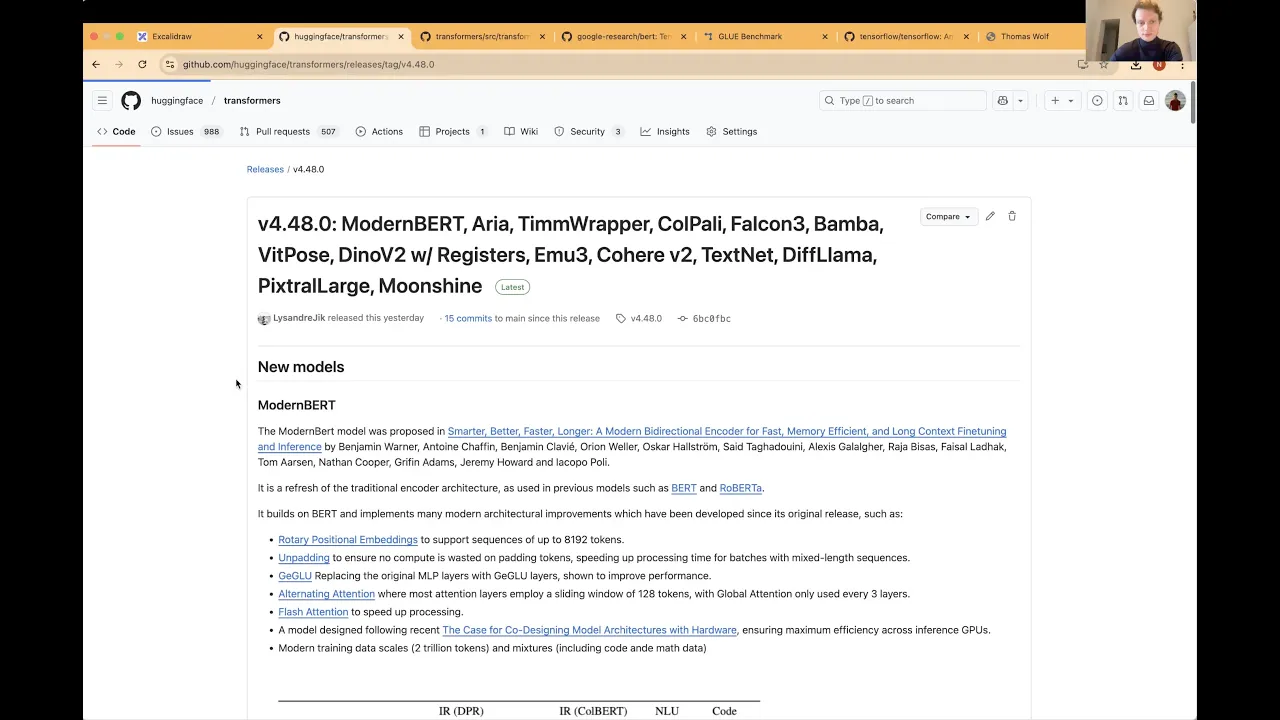Open the Flash Attention link

tap(313, 612)
